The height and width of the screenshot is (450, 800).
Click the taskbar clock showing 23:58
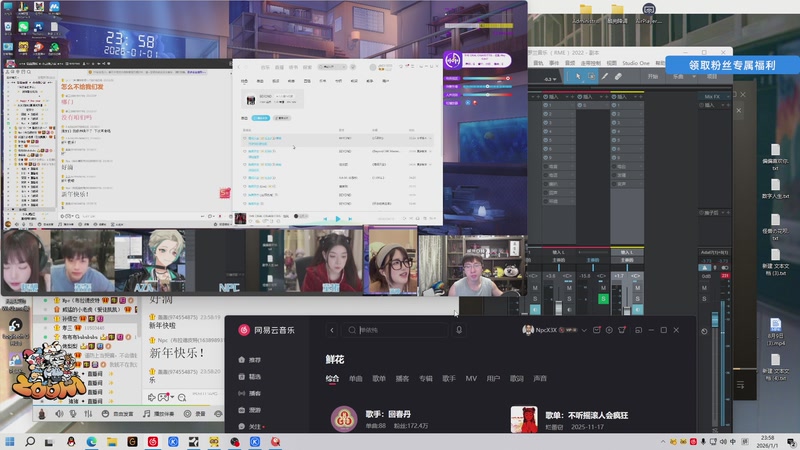tap(767, 442)
